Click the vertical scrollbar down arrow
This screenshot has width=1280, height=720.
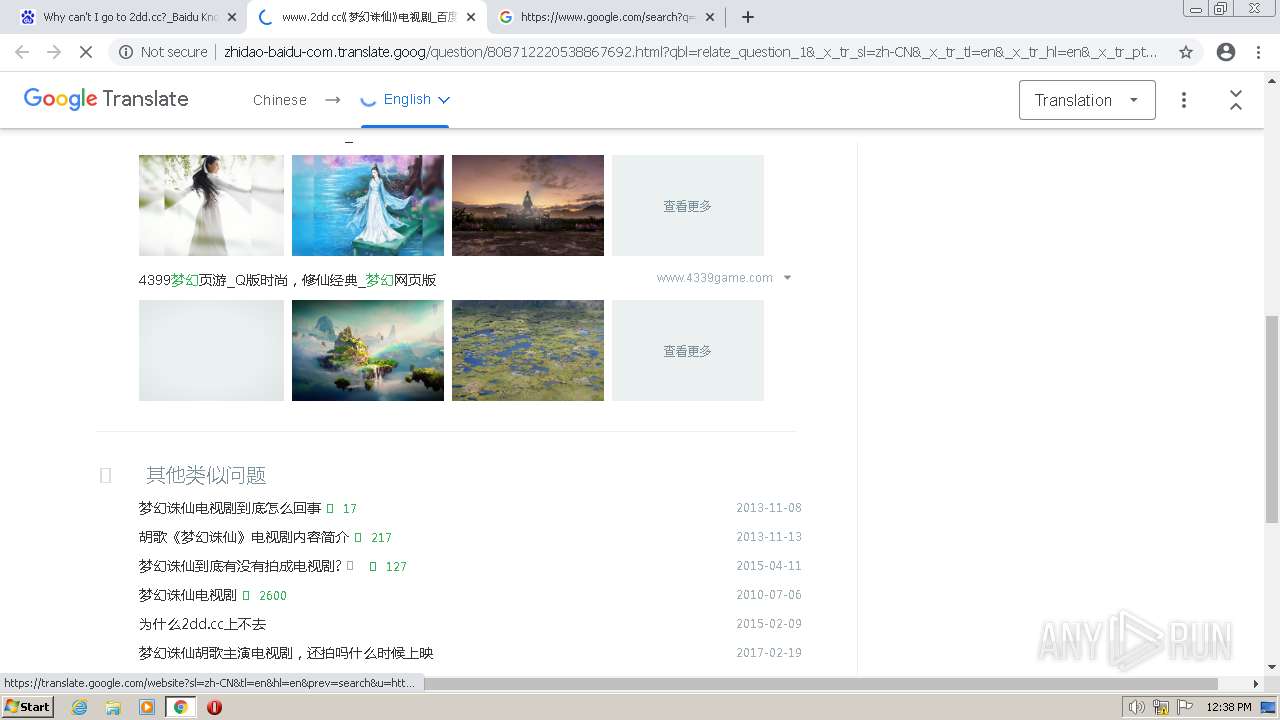(x=1271, y=667)
